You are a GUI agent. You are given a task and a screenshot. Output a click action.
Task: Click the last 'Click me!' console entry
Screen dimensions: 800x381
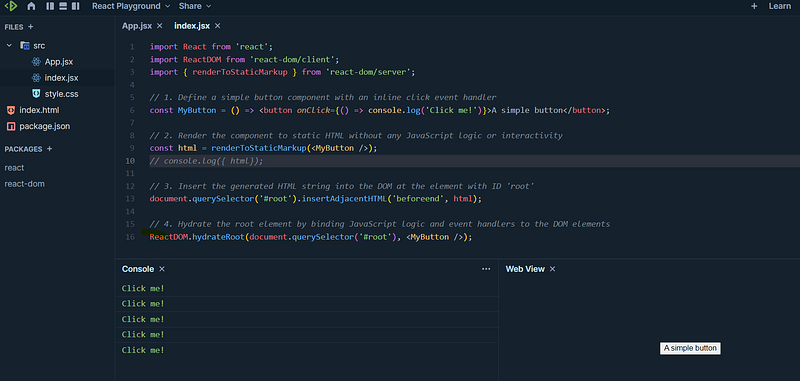(x=143, y=350)
